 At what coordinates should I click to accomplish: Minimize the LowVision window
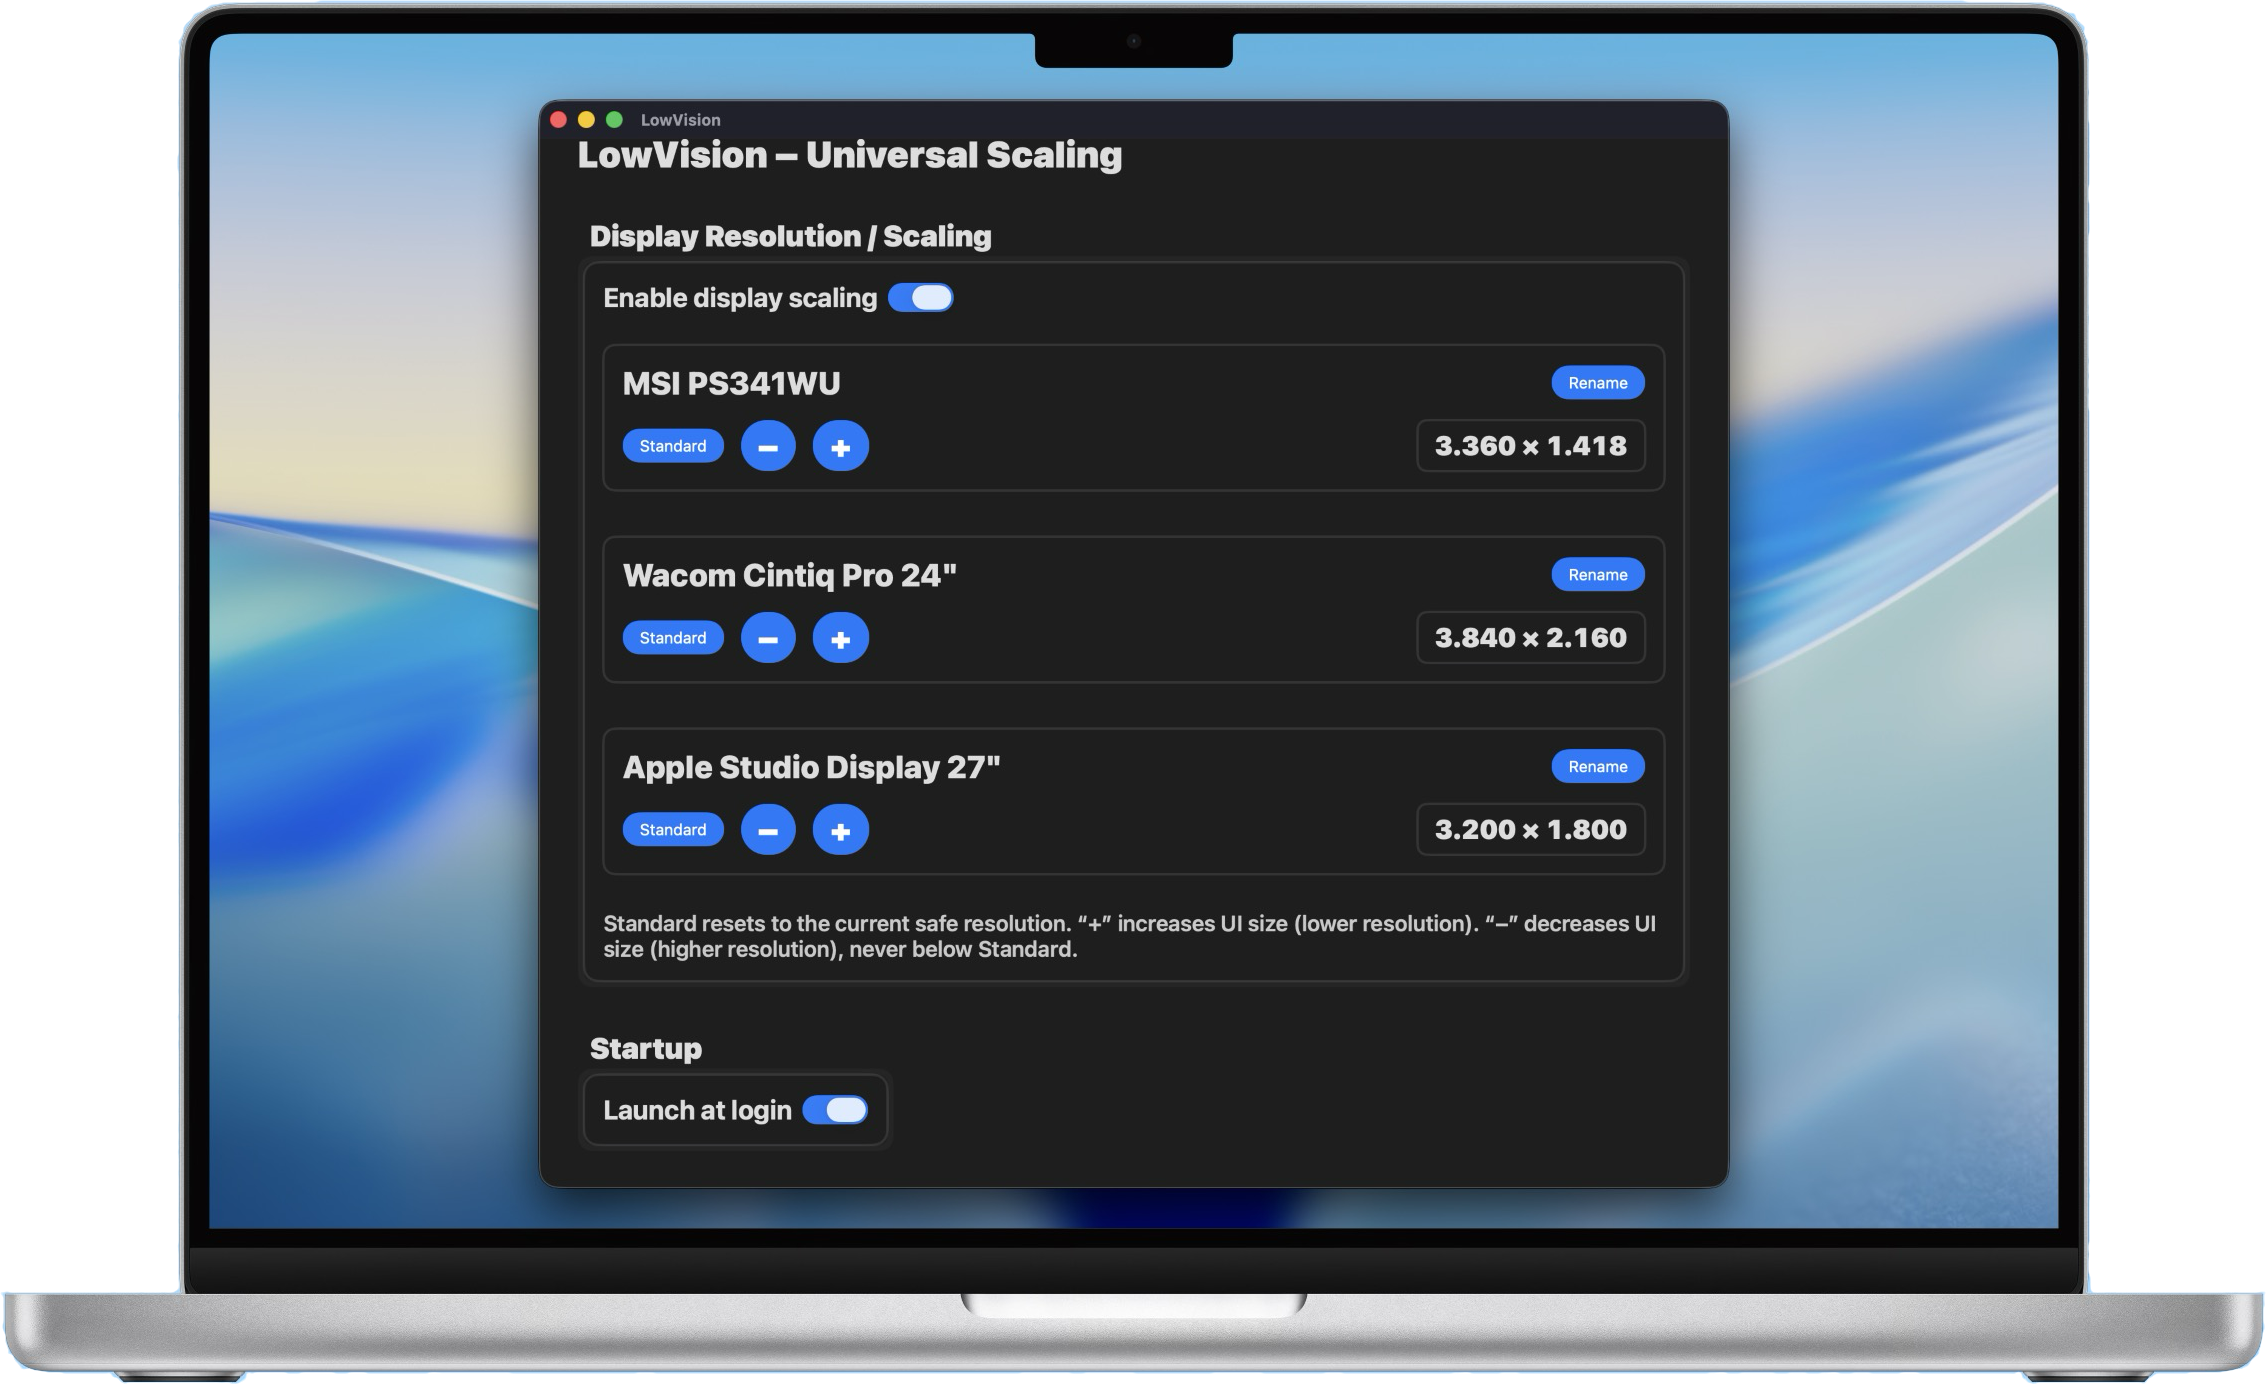[587, 120]
